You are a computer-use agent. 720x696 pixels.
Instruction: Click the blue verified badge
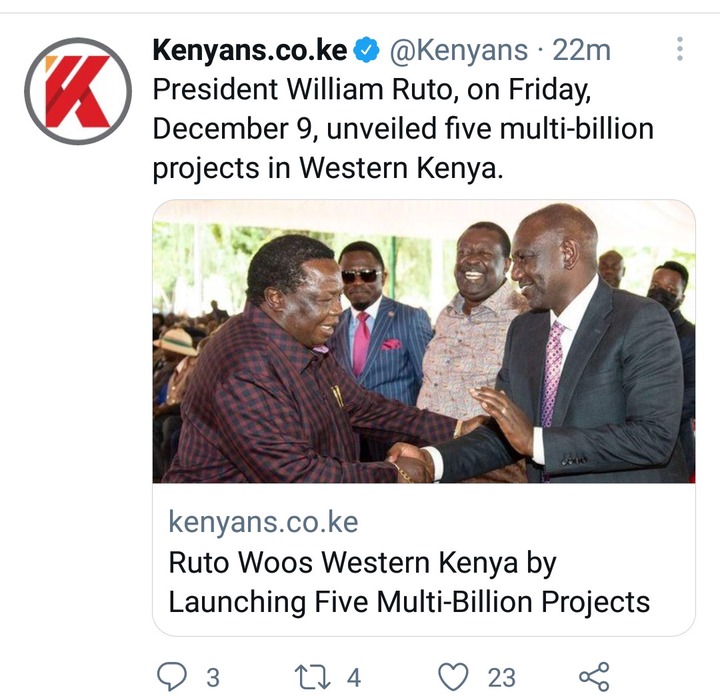[x=366, y=50]
